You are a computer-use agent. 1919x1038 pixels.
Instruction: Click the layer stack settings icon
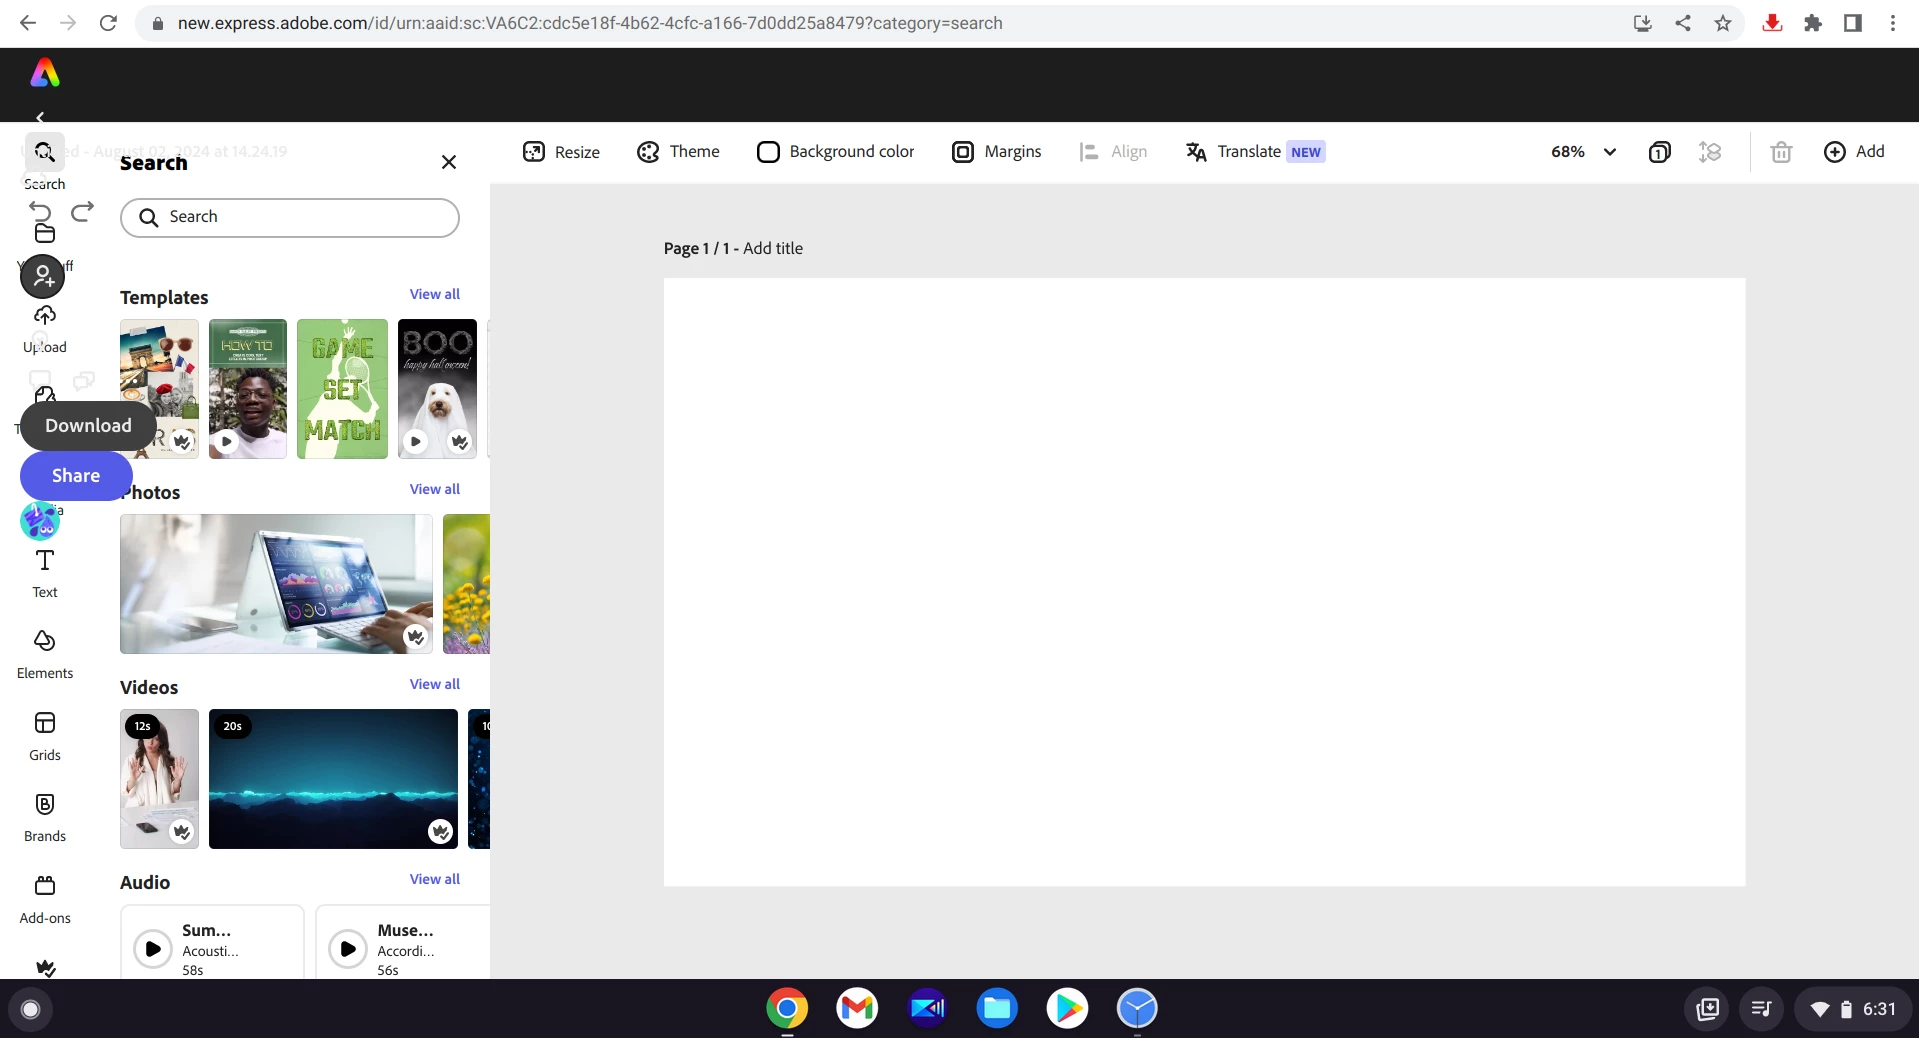[x=1710, y=152]
